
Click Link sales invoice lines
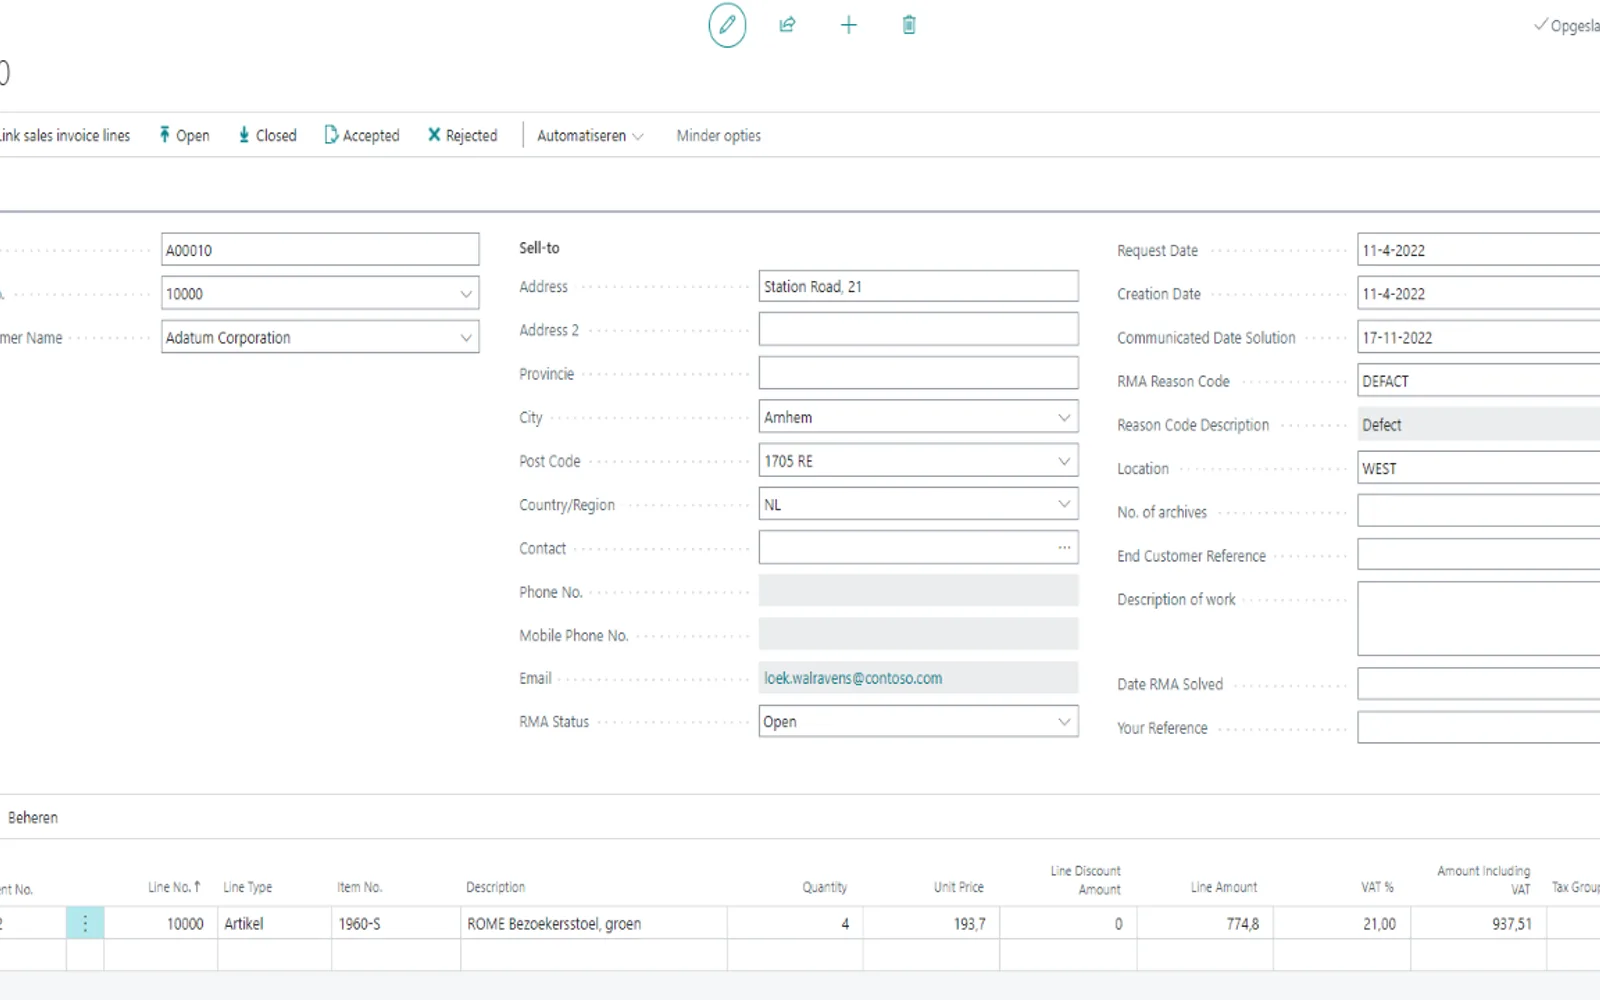65,135
